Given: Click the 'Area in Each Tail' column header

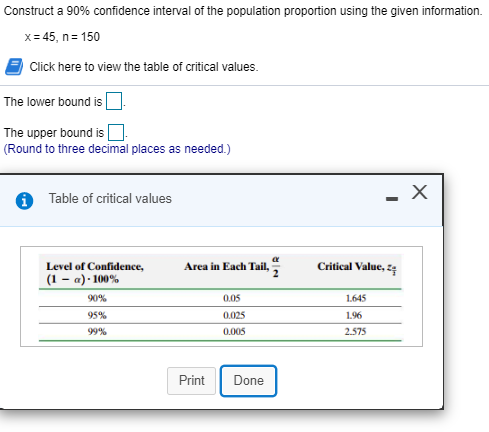Looking at the screenshot, I should click(x=232, y=267).
